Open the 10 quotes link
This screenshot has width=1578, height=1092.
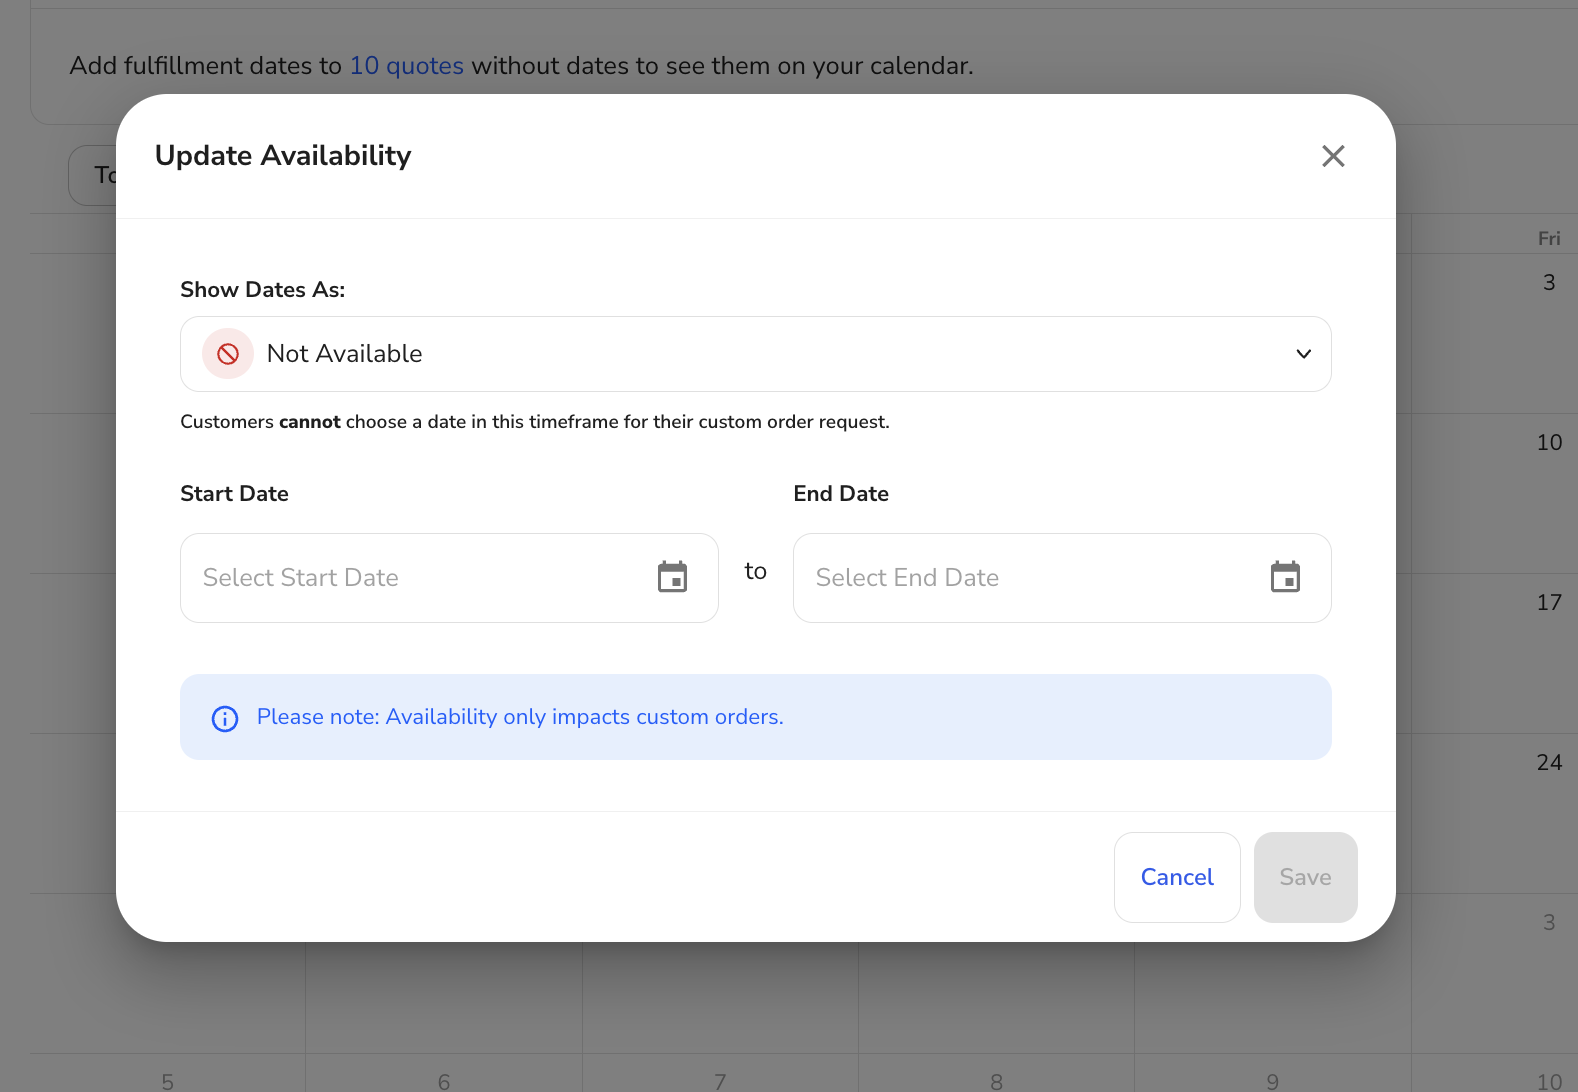[406, 66]
